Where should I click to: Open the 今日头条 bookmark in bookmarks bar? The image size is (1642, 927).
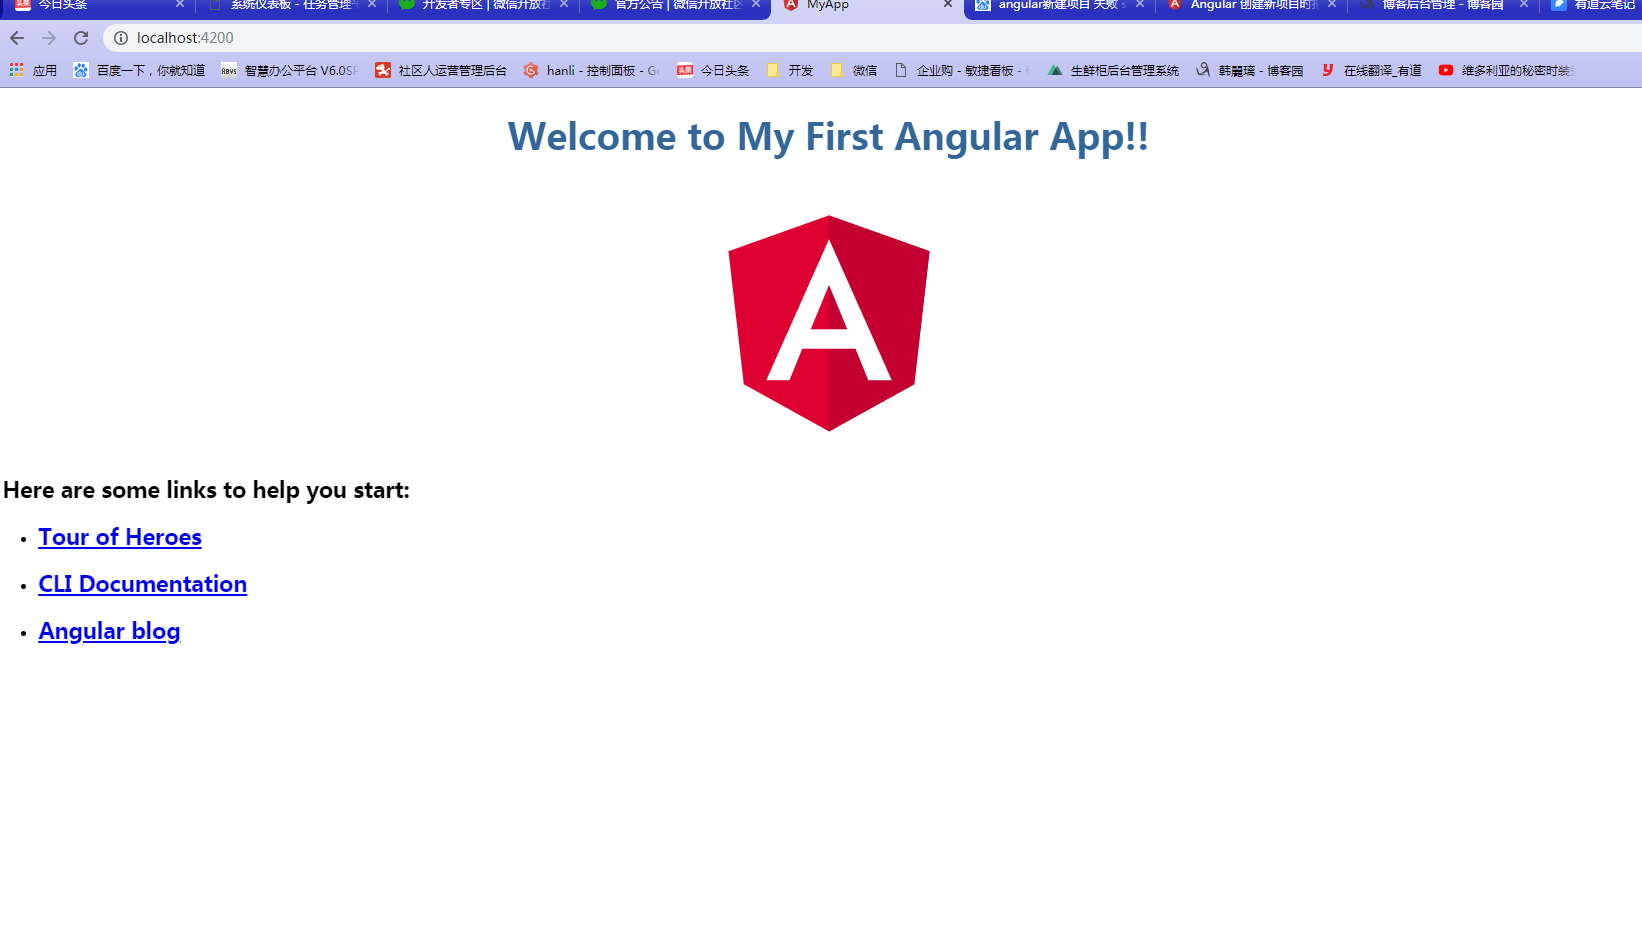[713, 70]
